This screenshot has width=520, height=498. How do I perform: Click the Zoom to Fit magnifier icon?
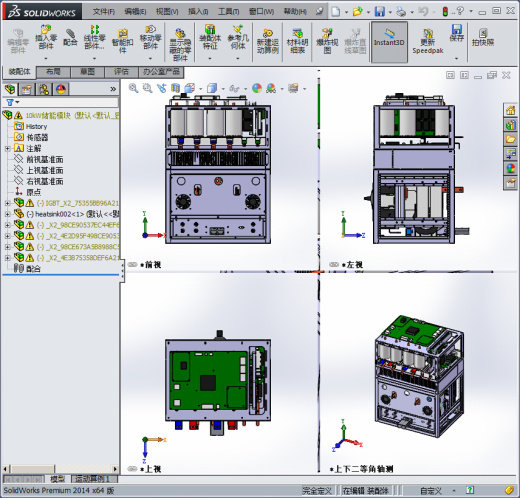133,88
